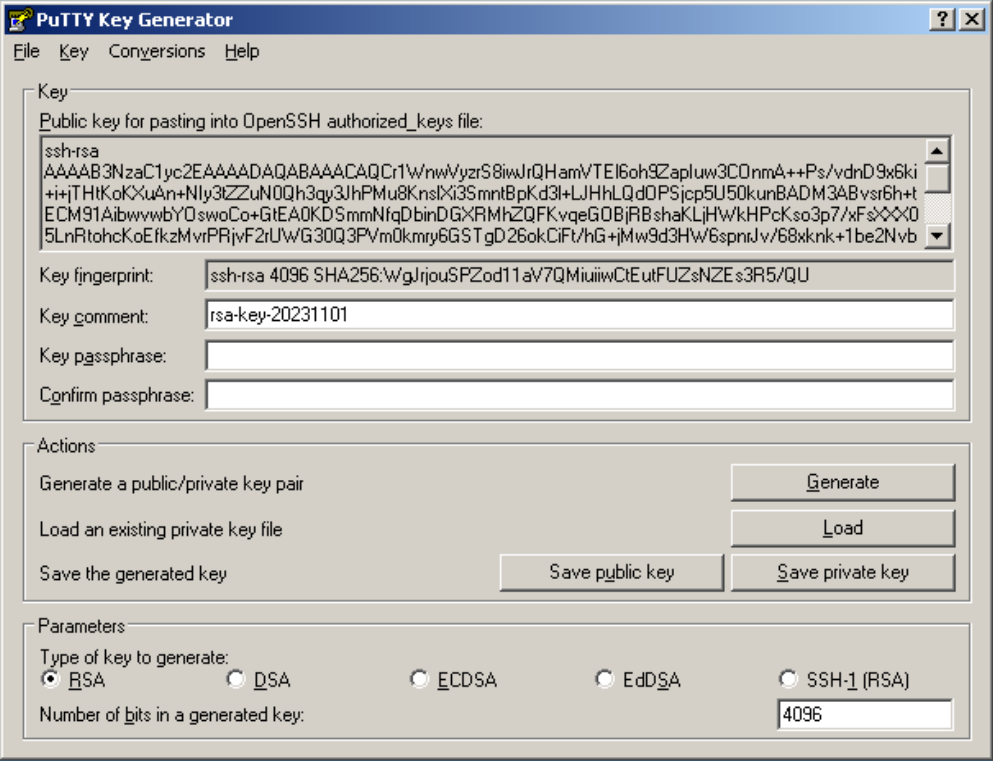Click the 'Key comment:' label

point(94,315)
